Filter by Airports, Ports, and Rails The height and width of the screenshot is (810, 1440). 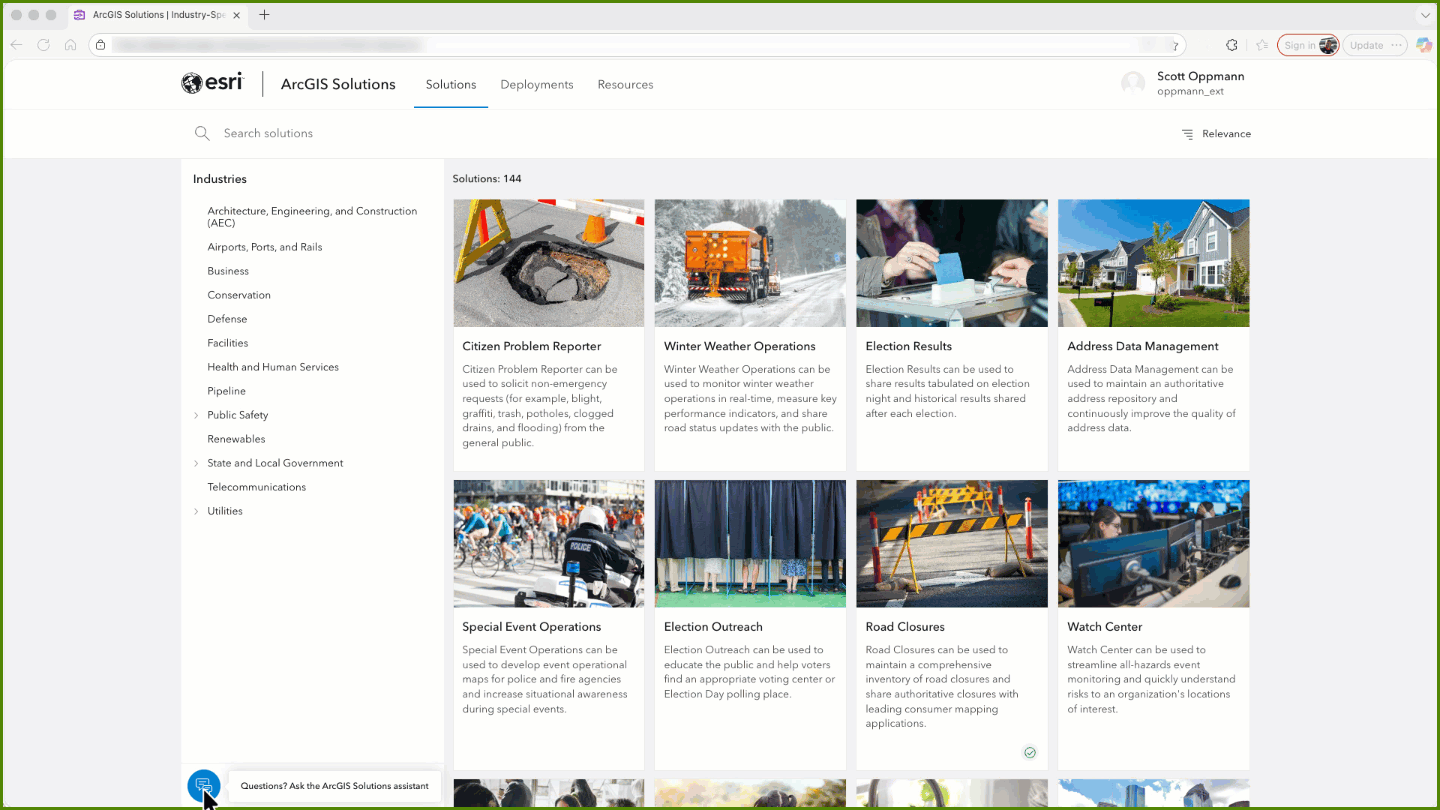[265, 247]
